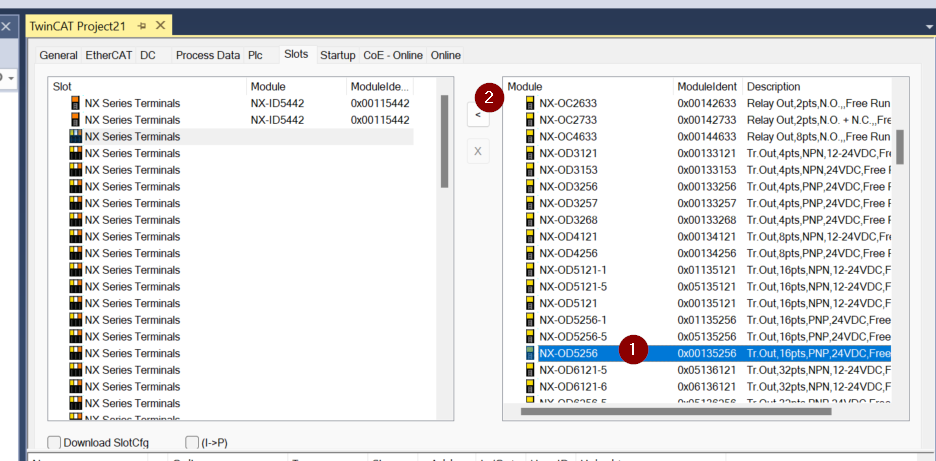
Task: Switch to the General tab
Action: tap(58, 56)
